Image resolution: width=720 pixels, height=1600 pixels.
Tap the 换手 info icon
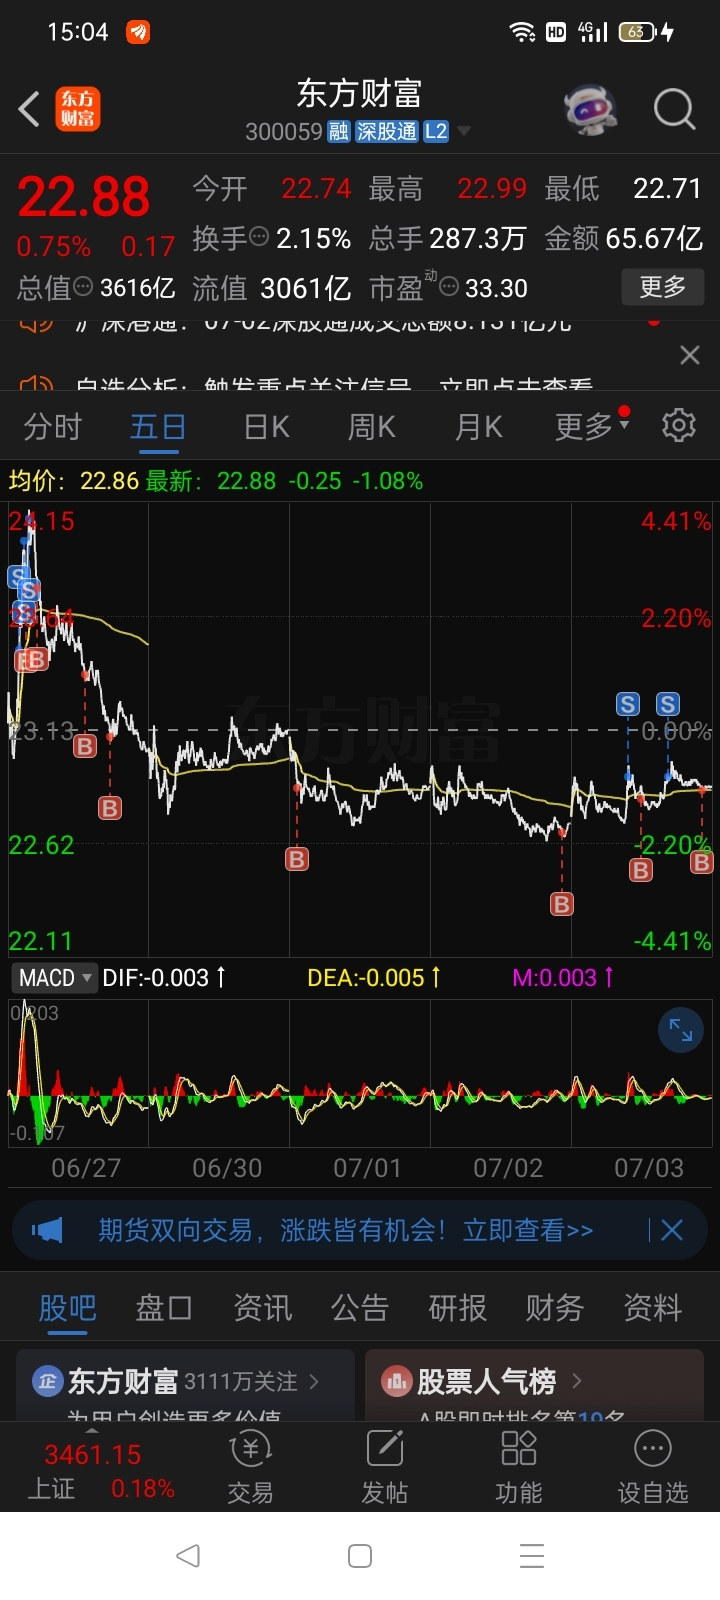point(259,238)
